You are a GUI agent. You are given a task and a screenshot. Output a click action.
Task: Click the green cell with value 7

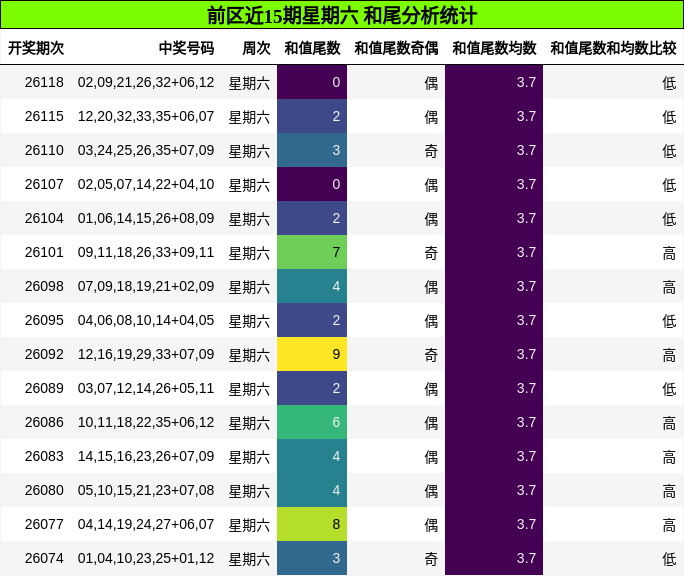click(312, 252)
